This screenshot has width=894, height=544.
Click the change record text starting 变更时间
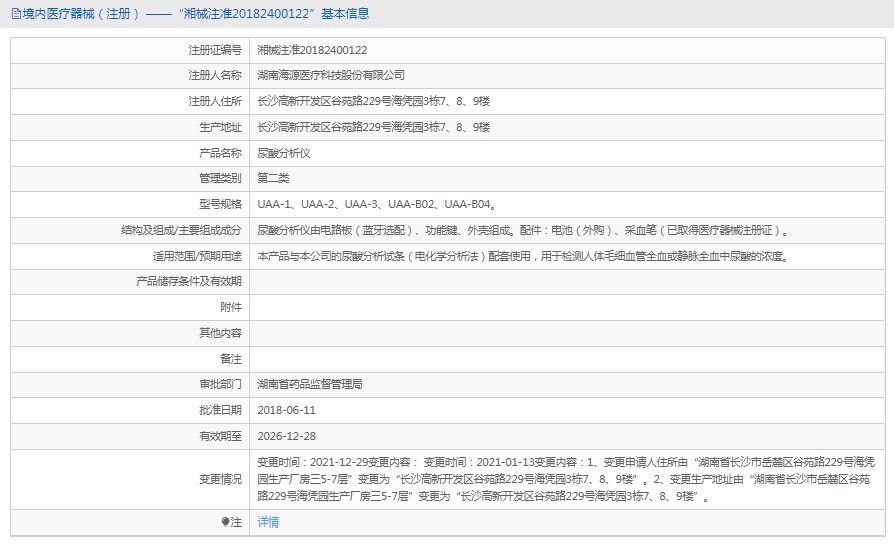click(566, 480)
